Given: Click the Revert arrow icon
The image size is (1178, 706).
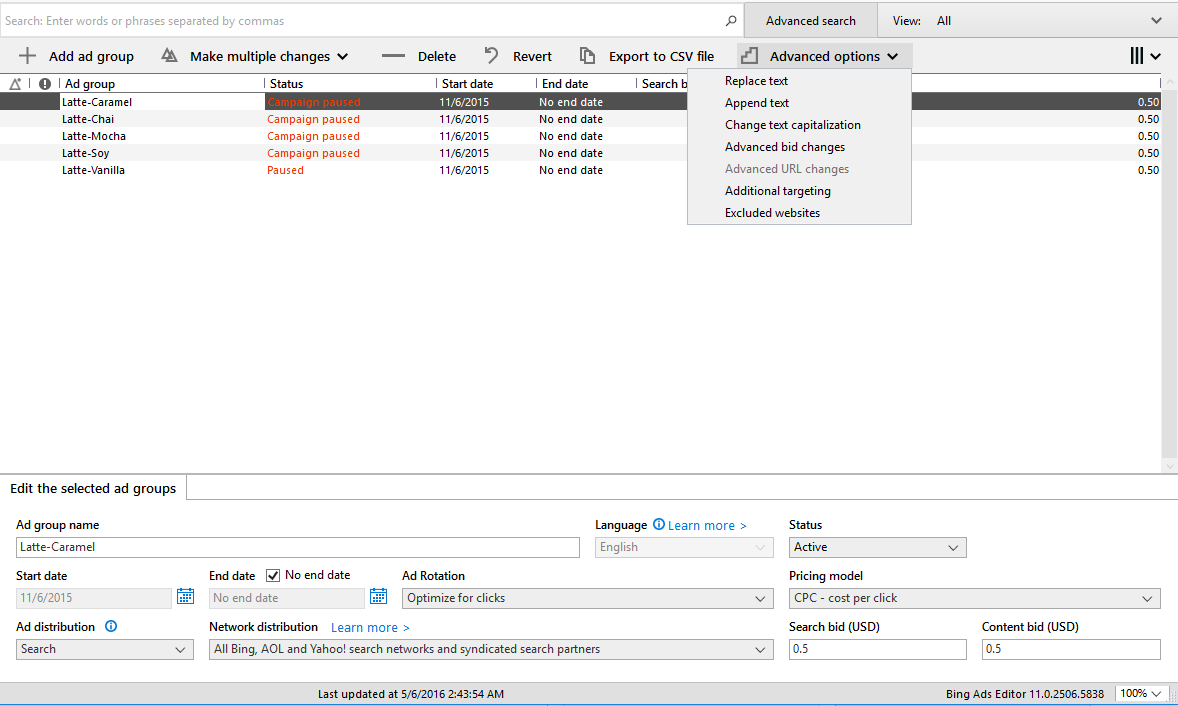Looking at the screenshot, I should [491, 56].
